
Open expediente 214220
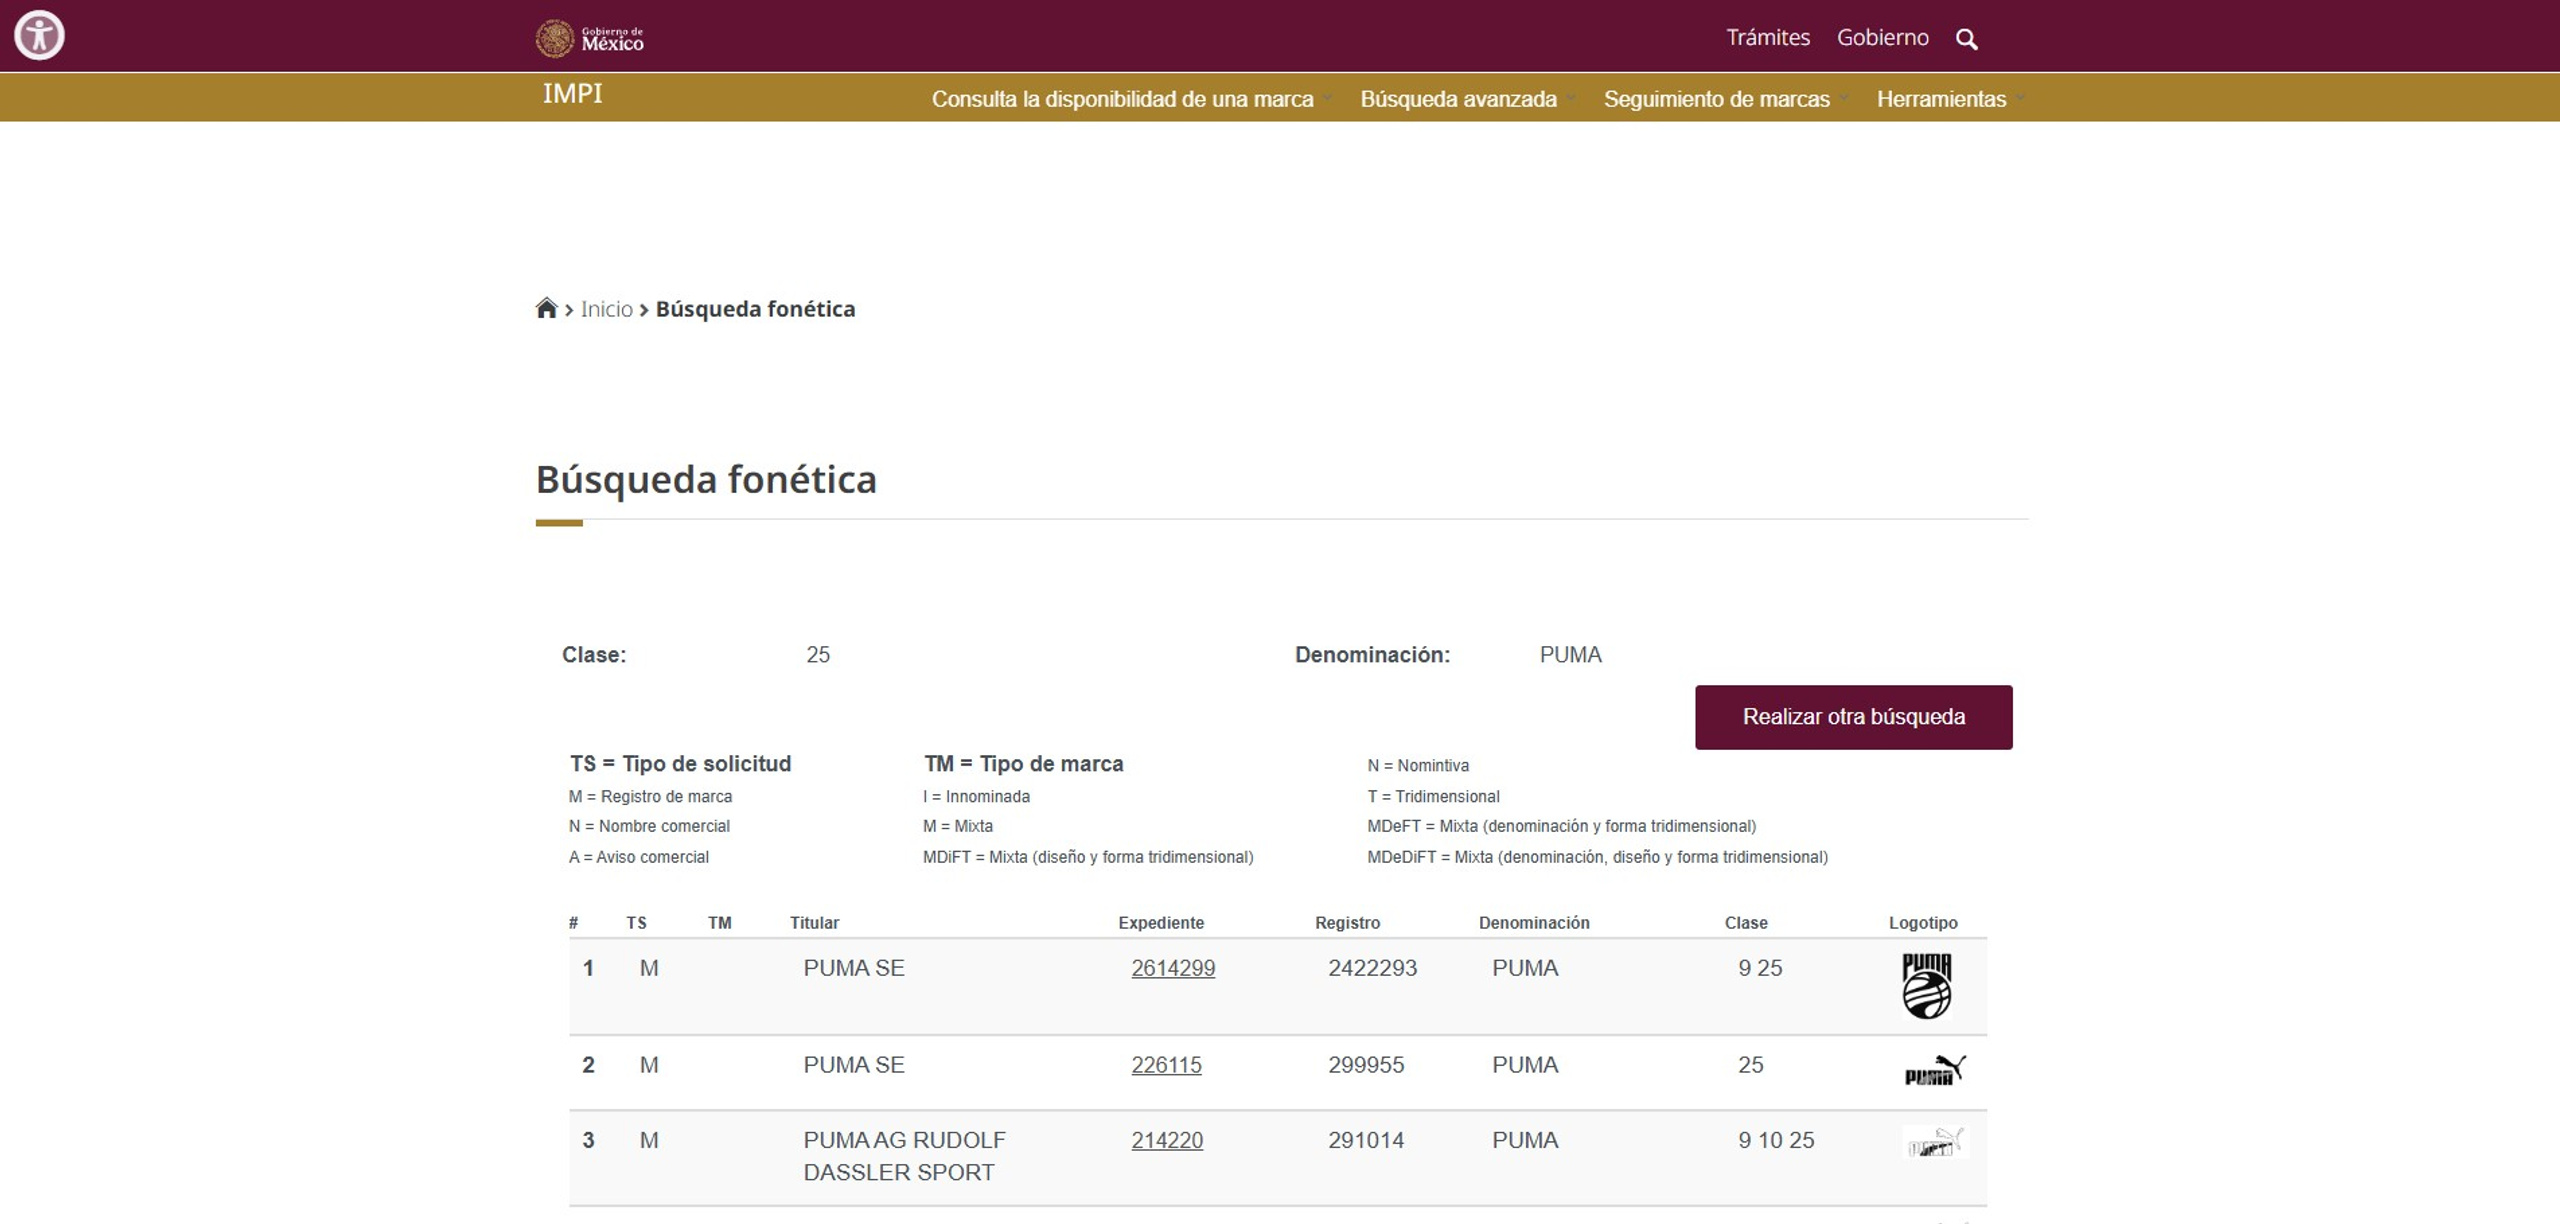pos(1167,1140)
